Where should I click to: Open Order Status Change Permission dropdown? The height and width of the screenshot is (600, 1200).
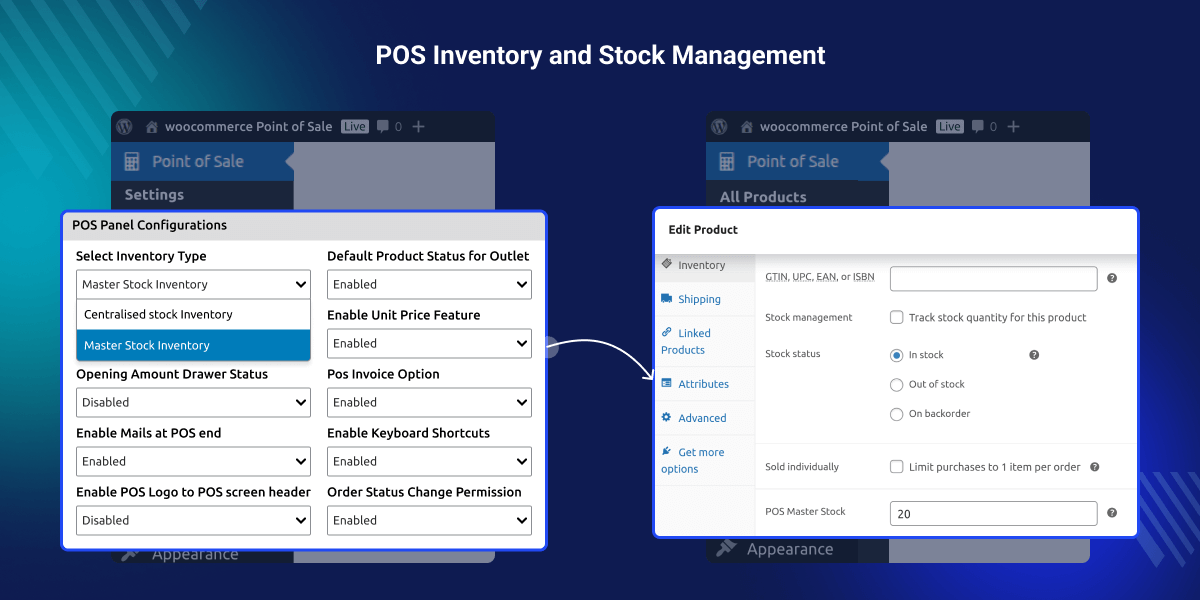(429, 520)
